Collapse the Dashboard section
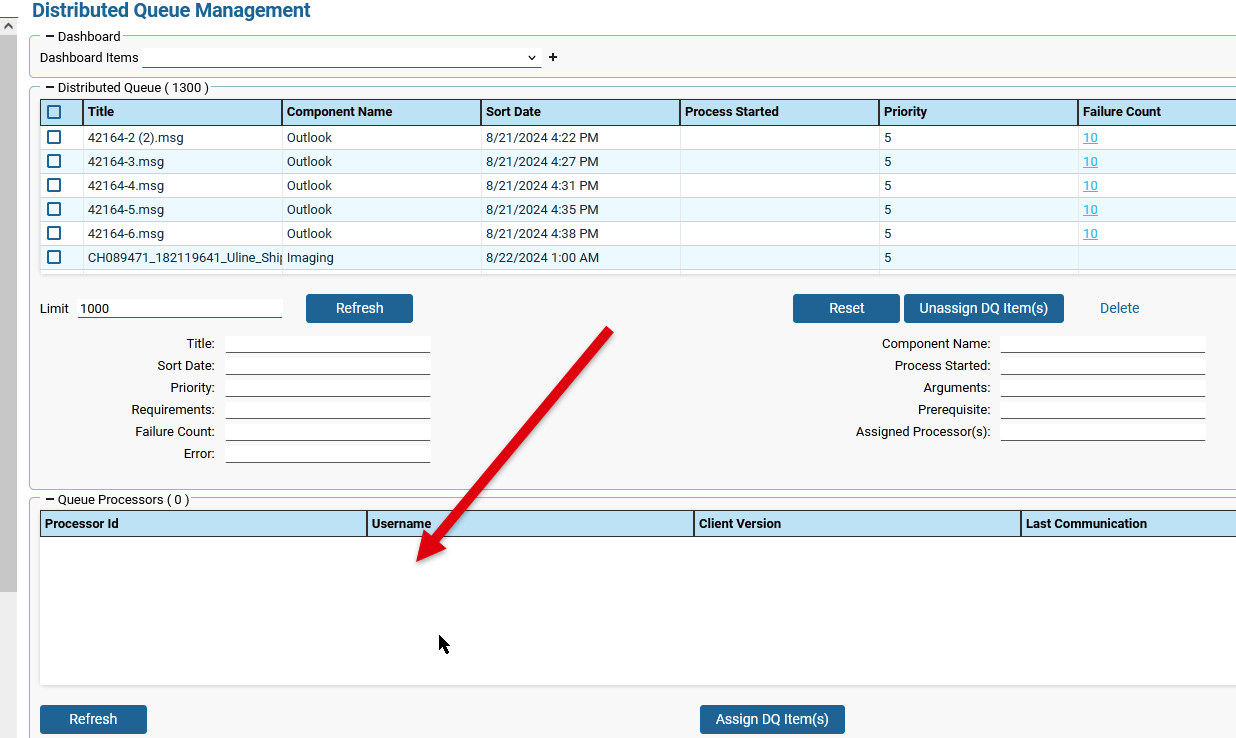 tap(50, 37)
